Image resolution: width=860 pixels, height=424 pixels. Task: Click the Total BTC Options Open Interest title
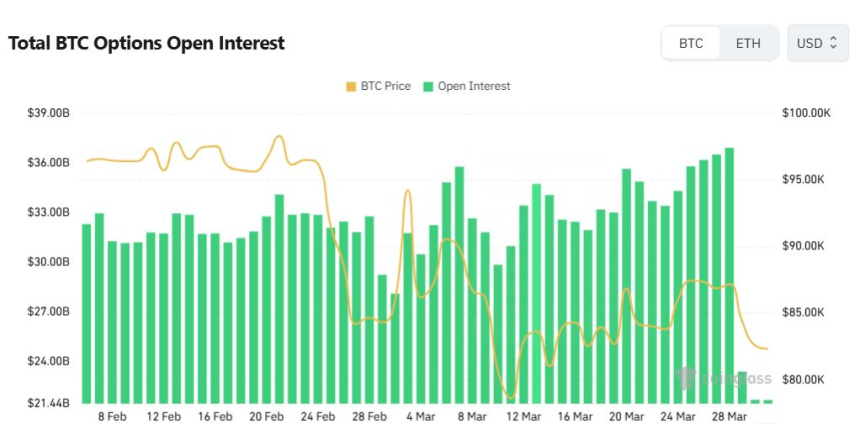coord(146,43)
